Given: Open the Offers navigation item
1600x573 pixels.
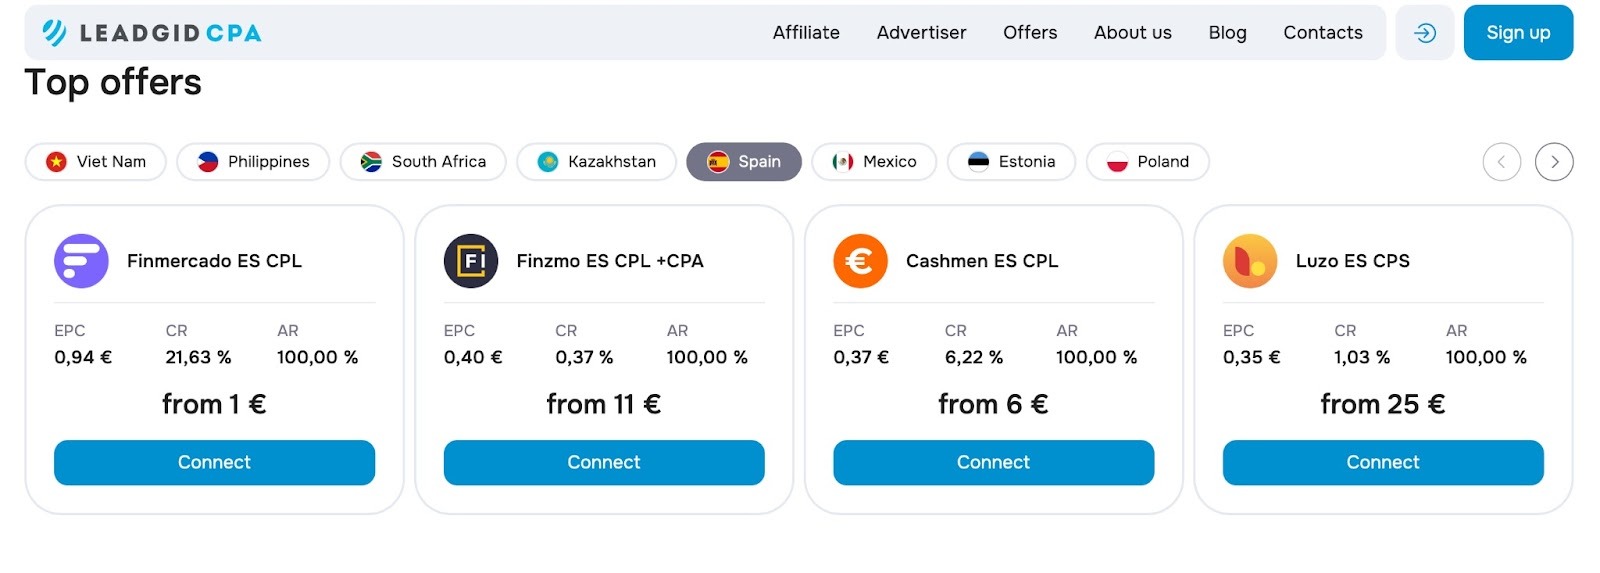Looking at the screenshot, I should click(x=1030, y=33).
